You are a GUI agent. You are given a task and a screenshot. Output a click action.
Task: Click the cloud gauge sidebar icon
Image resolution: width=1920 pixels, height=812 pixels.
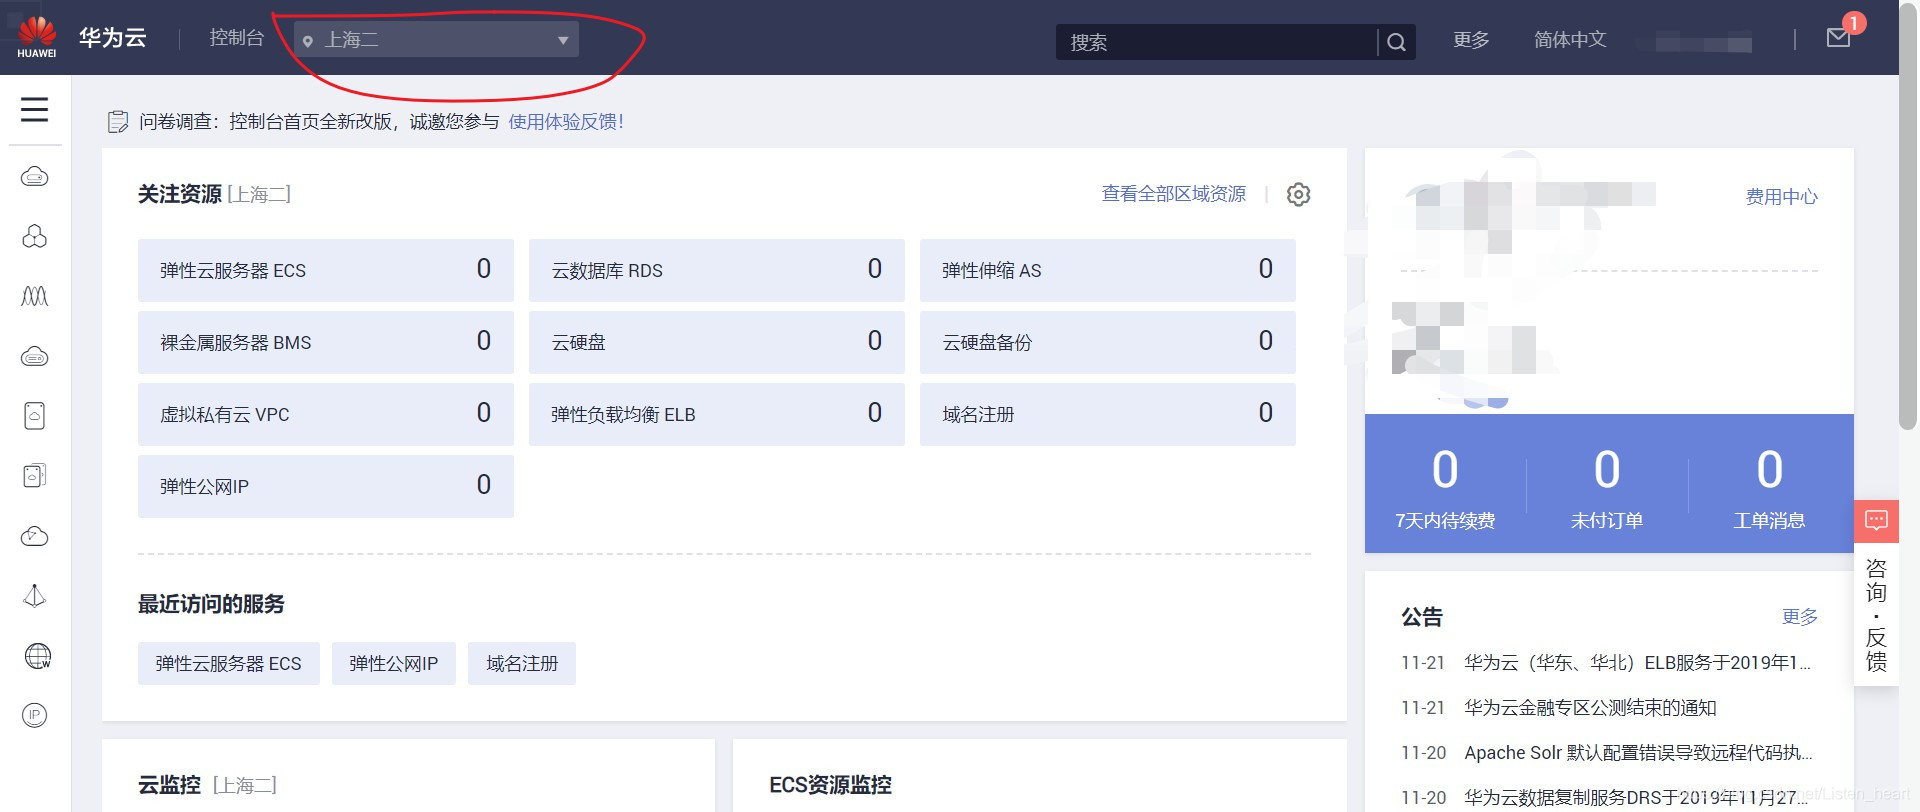[35, 536]
